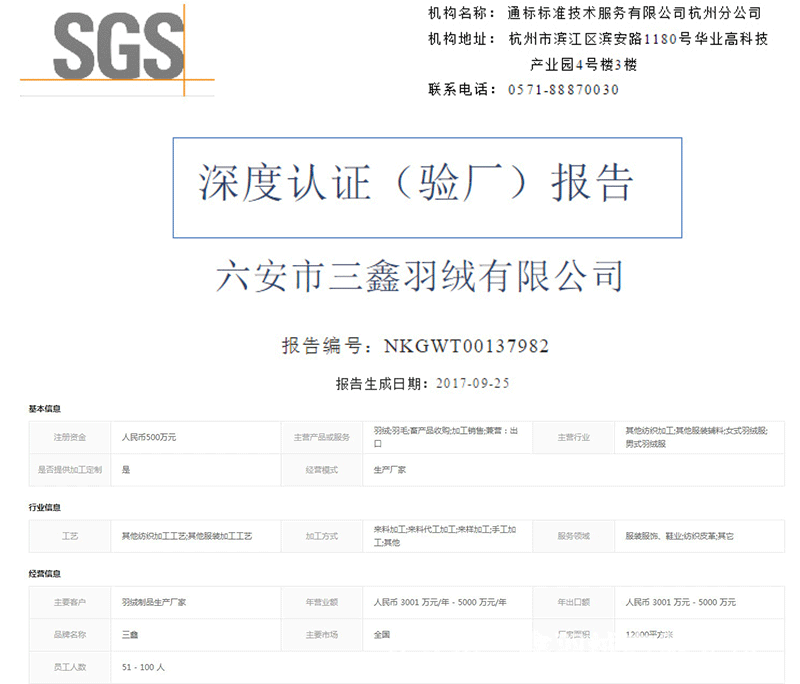Click the 工艺 label cell

pos(70,536)
